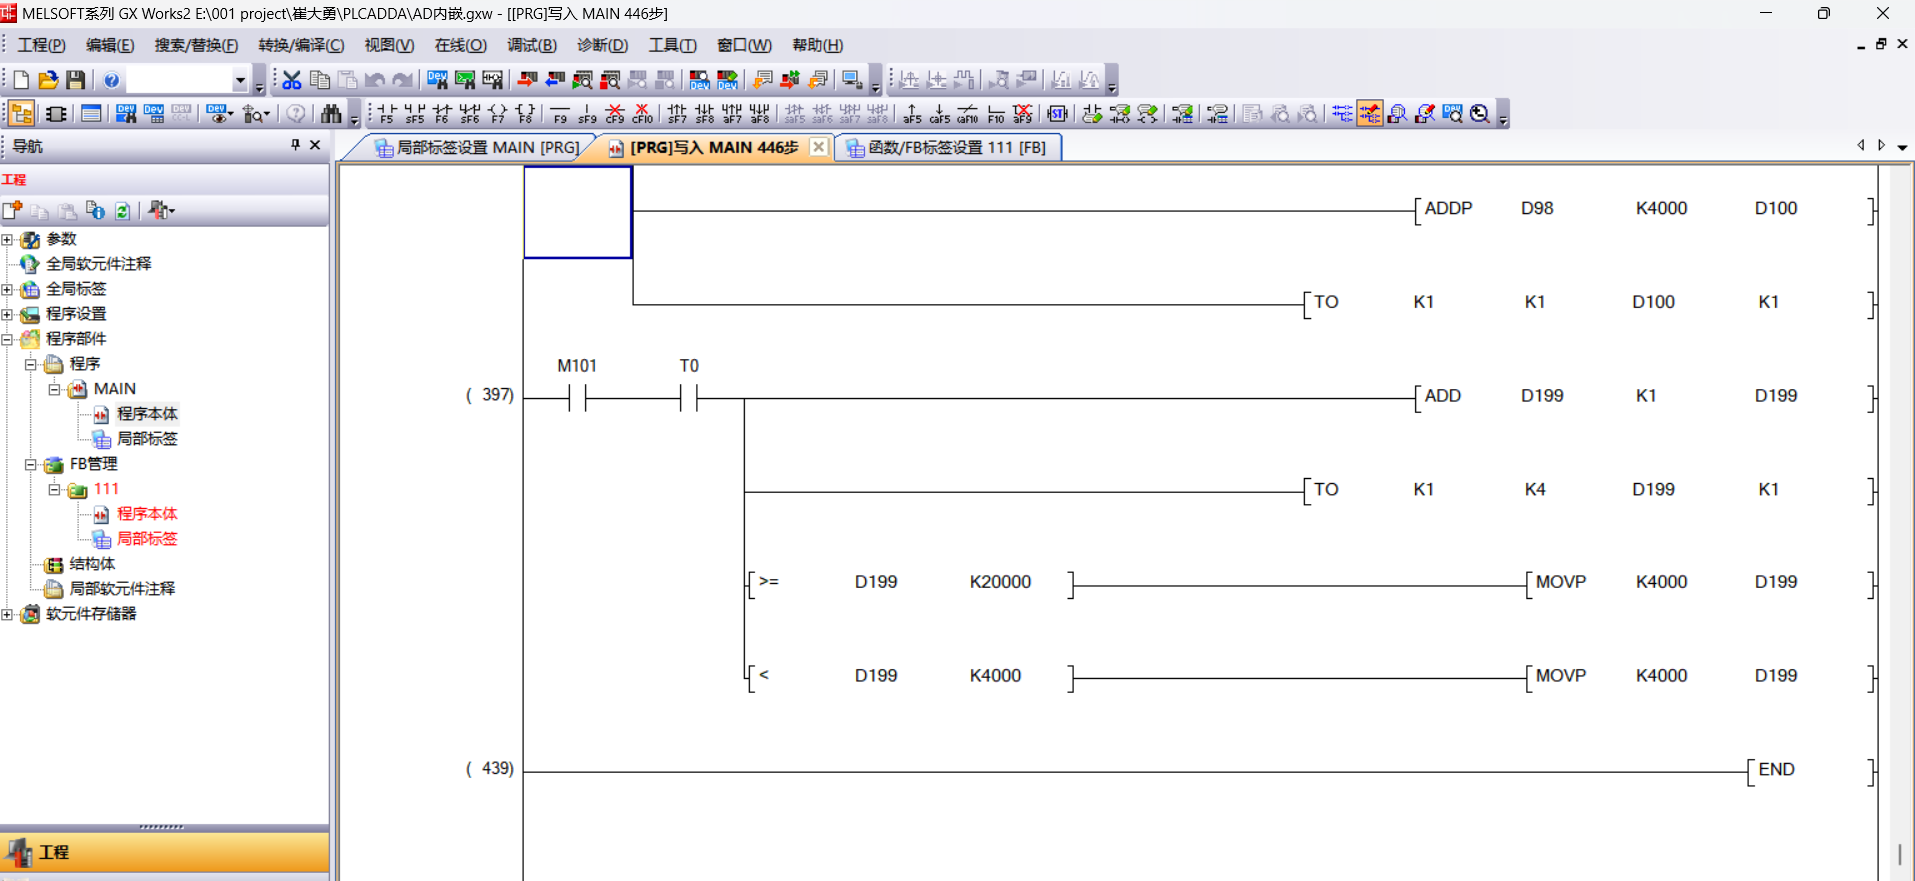Click the Write to PLC red arrow icon
1915x881 pixels.
(x=527, y=80)
